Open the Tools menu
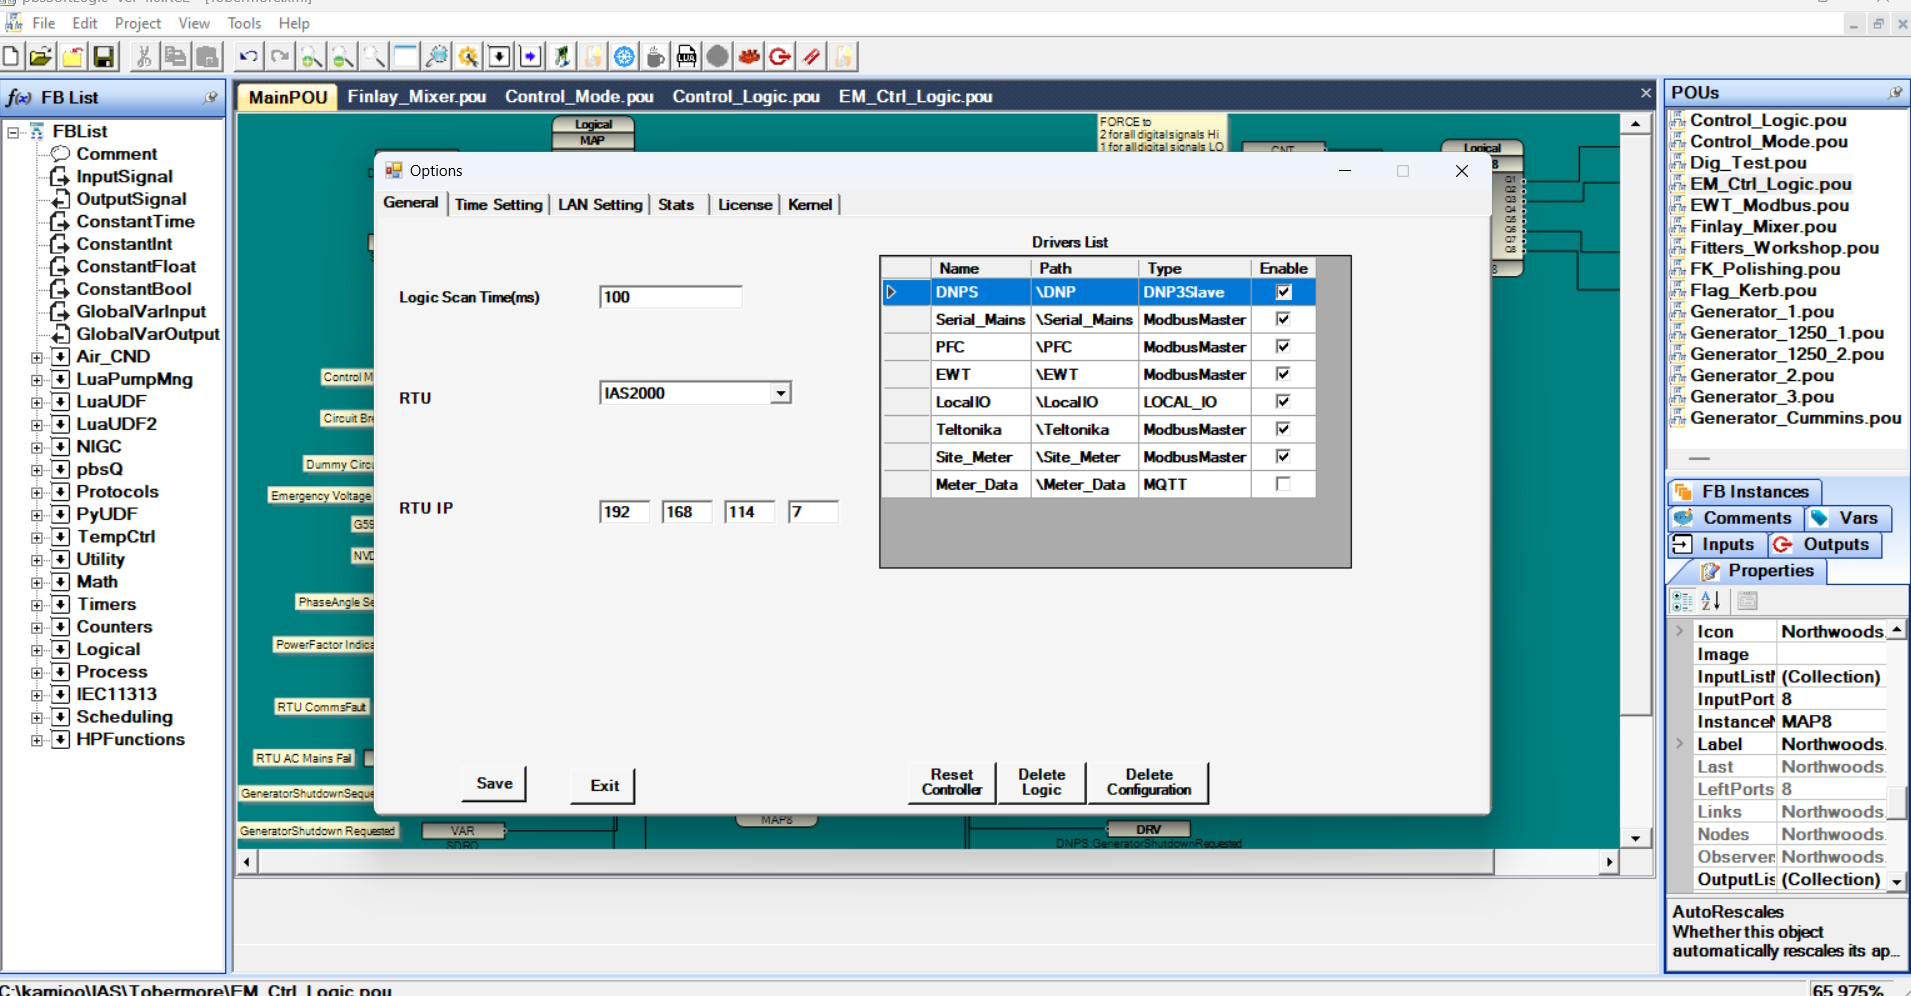1911x996 pixels. click(244, 23)
